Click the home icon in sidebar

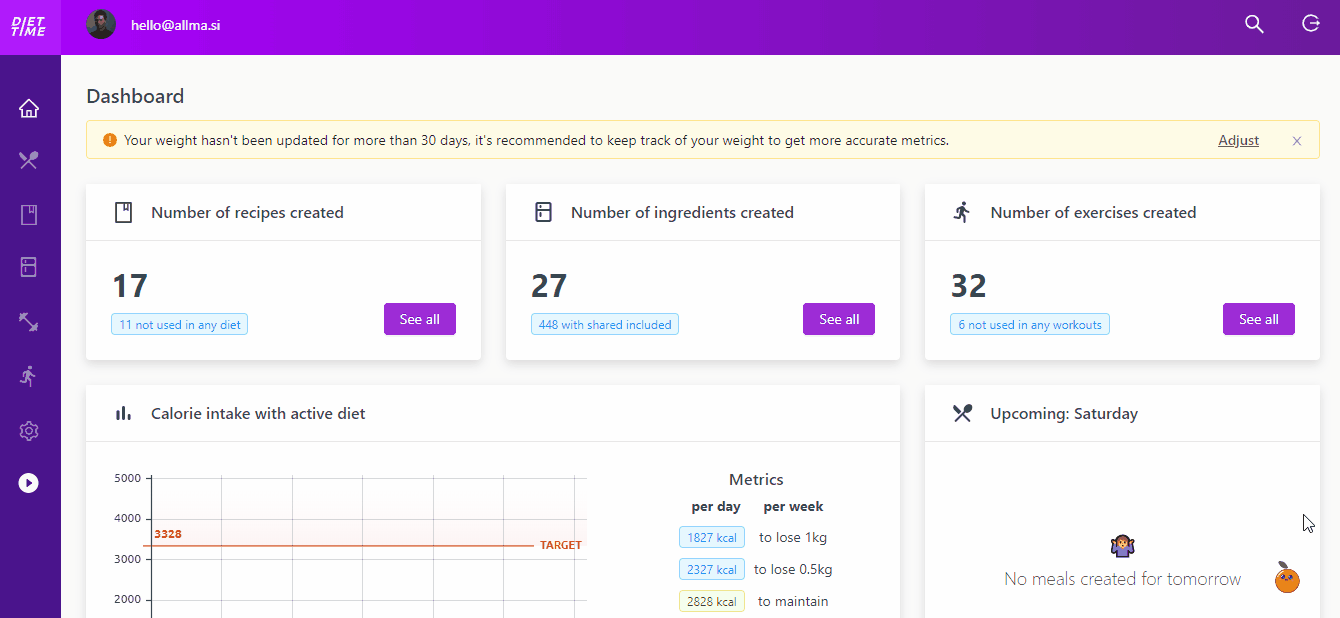coord(29,108)
